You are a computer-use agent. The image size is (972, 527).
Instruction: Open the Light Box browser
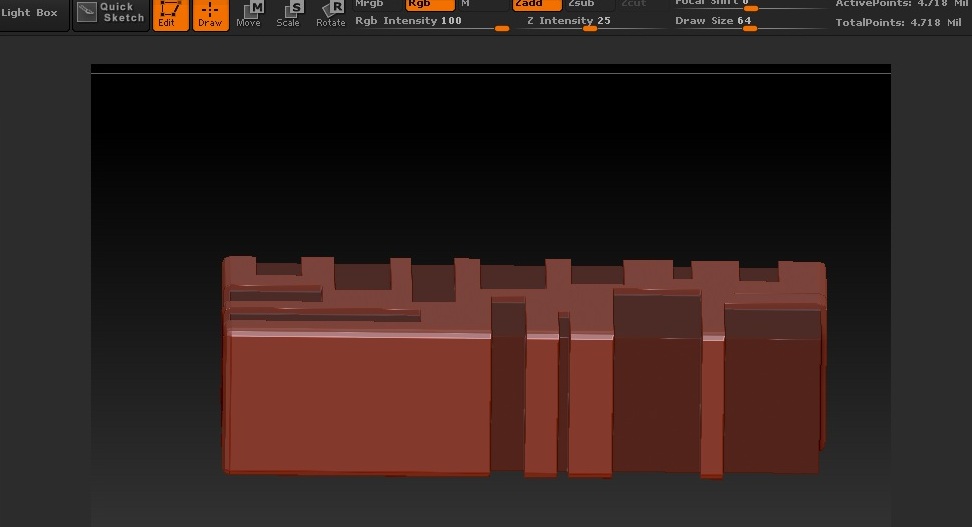point(33,14)
